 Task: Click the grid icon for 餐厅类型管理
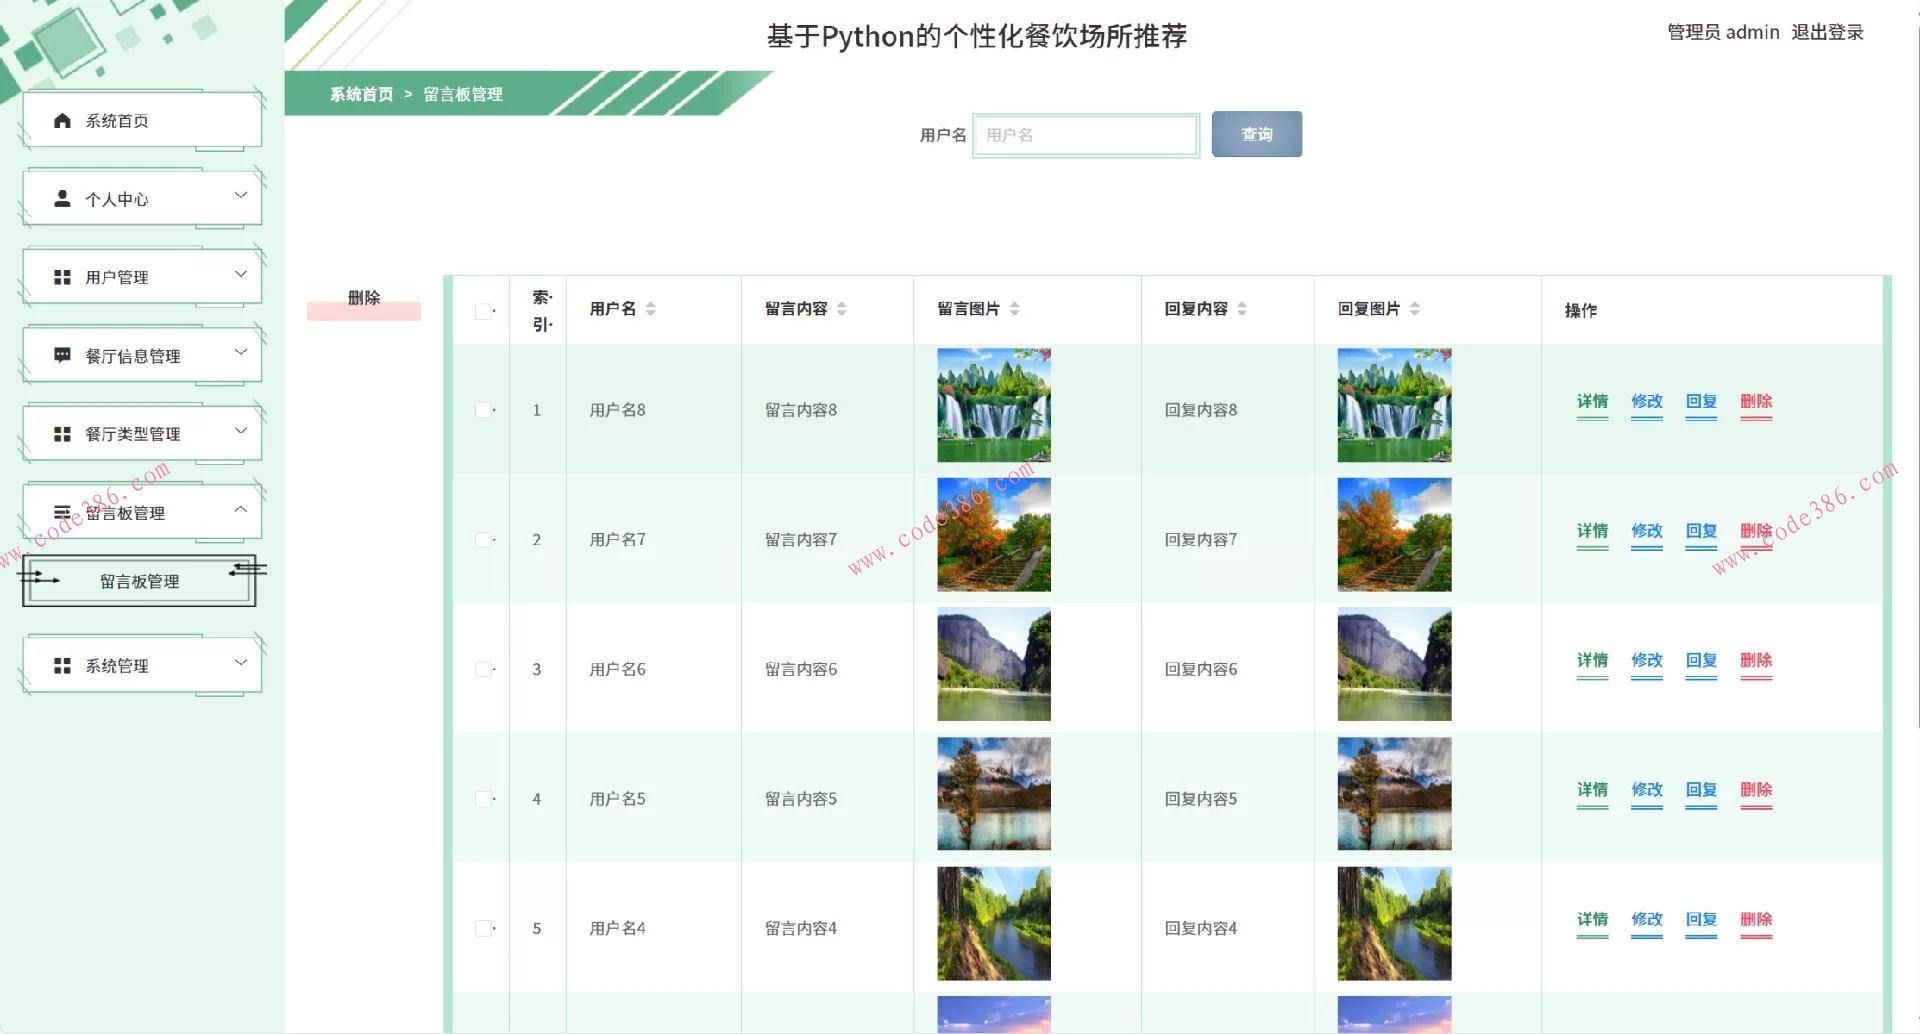click(62, 434)
